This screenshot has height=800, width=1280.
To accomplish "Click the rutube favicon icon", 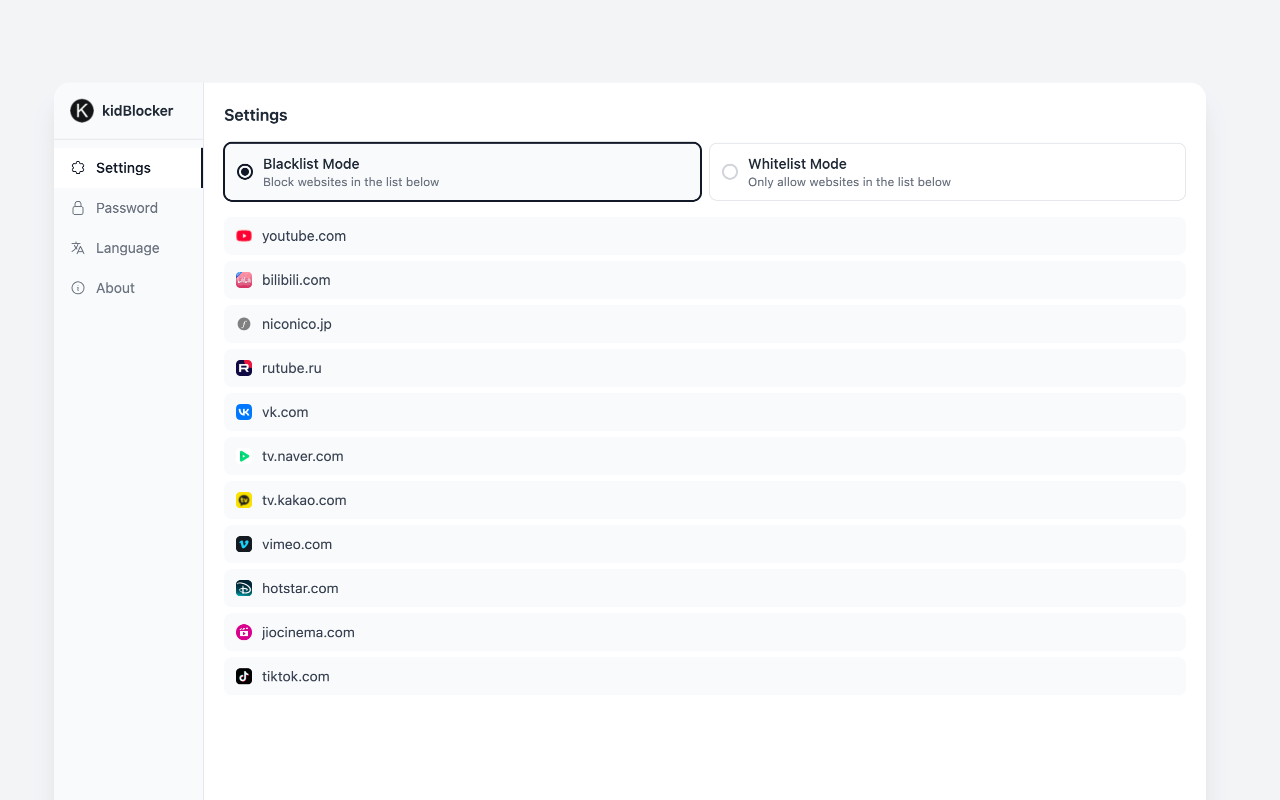I will click(x=244, y=368).
